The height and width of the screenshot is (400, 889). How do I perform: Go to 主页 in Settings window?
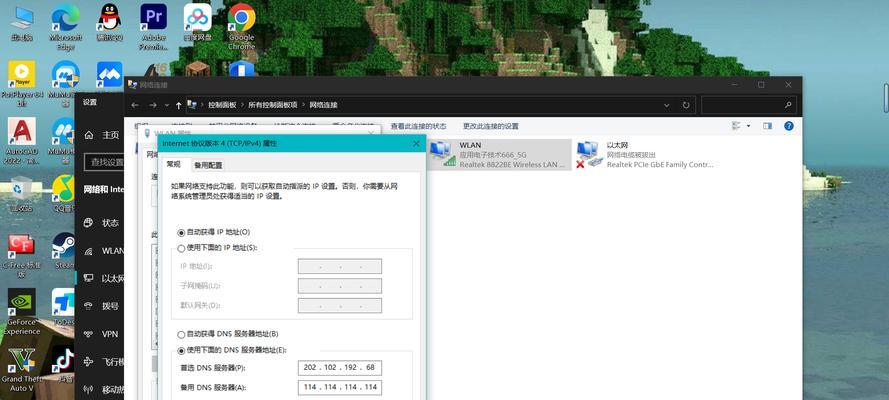103,135
